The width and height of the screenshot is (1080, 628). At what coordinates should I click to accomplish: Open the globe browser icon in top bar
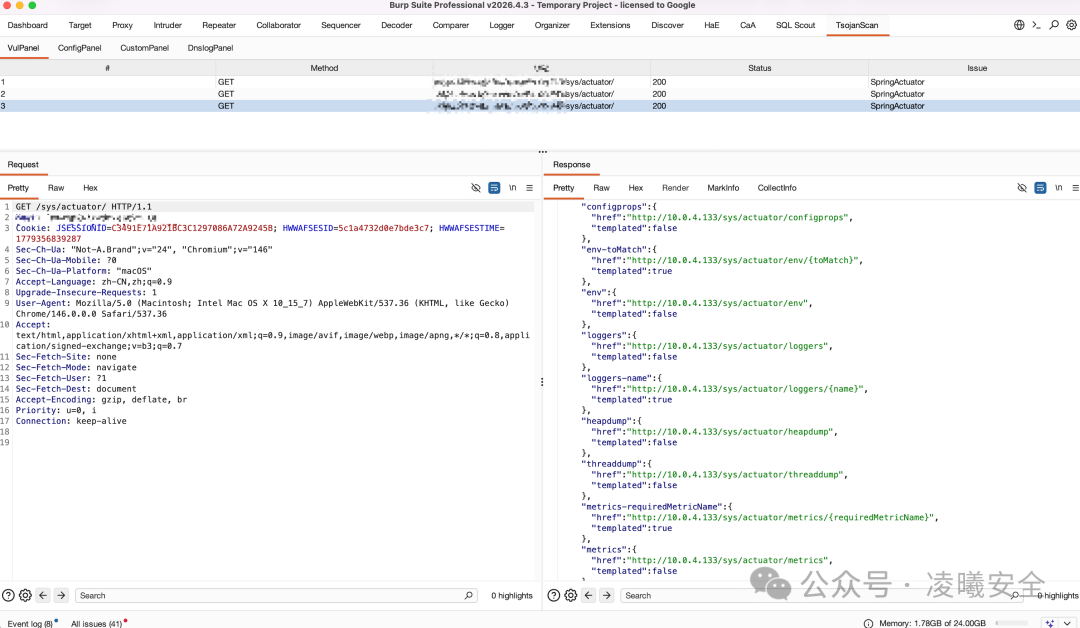[x=1019, y=25]
